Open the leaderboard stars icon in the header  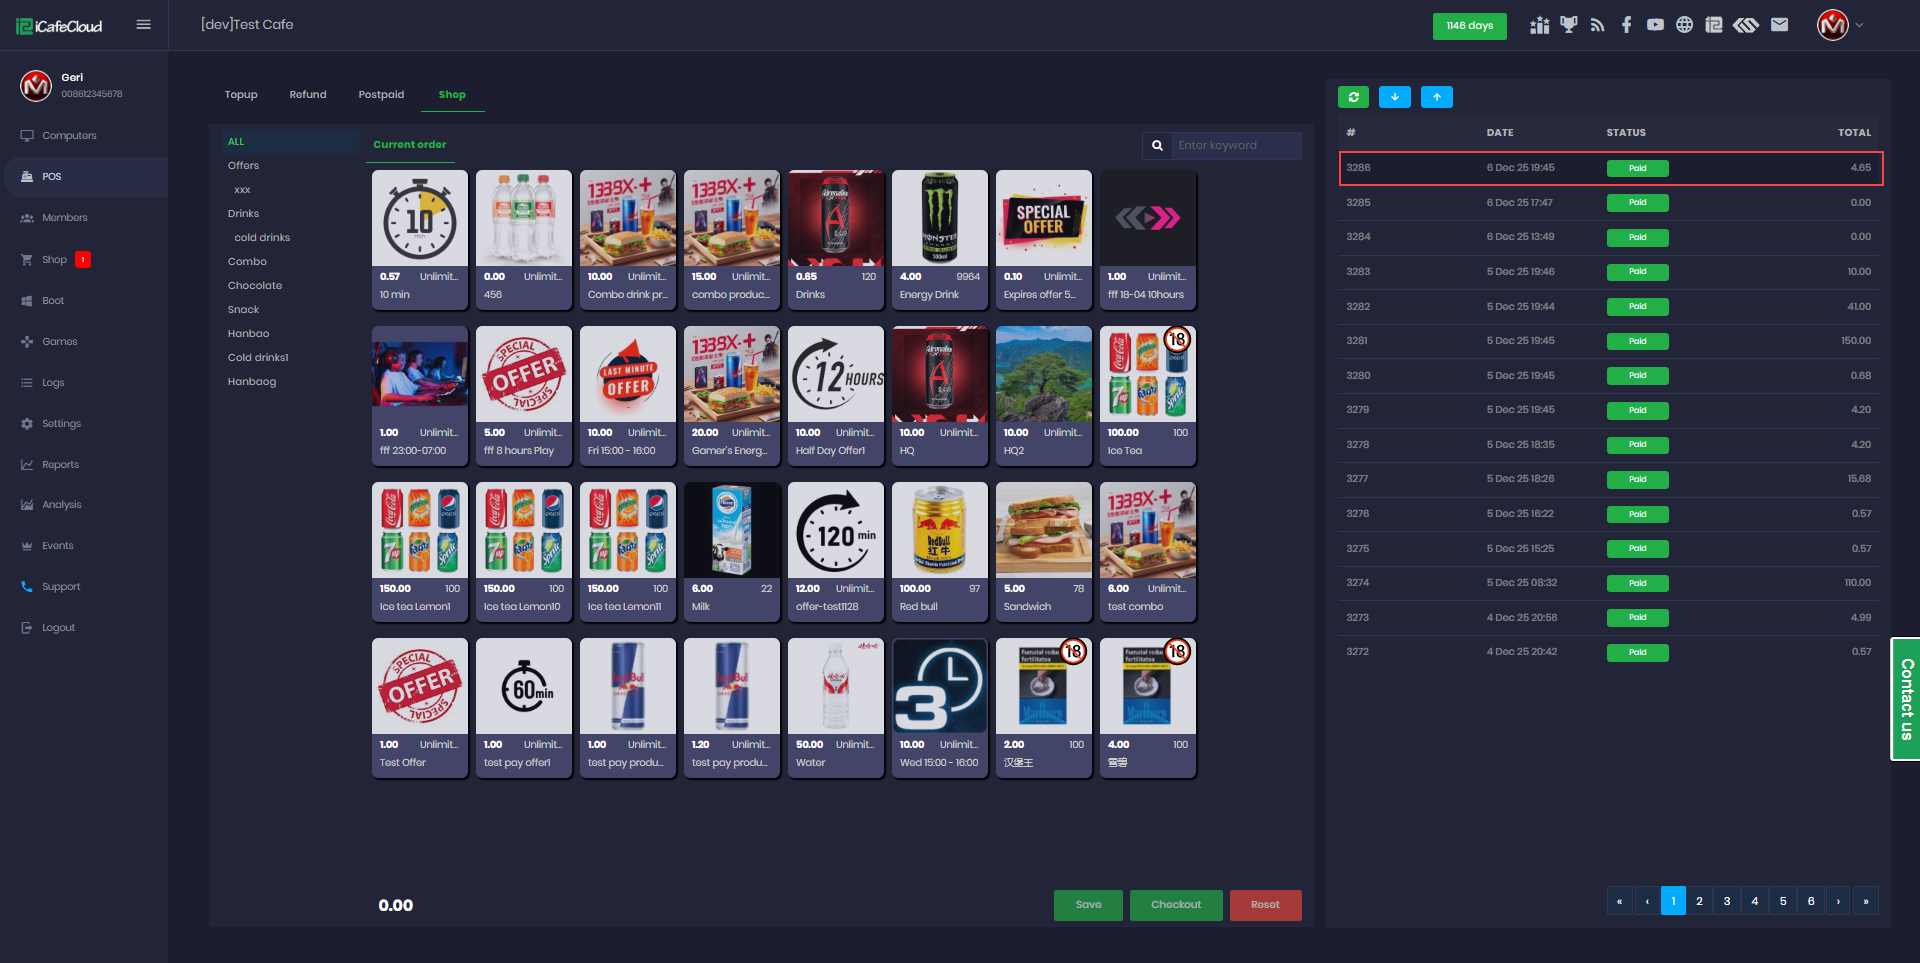coord(1539,25)
